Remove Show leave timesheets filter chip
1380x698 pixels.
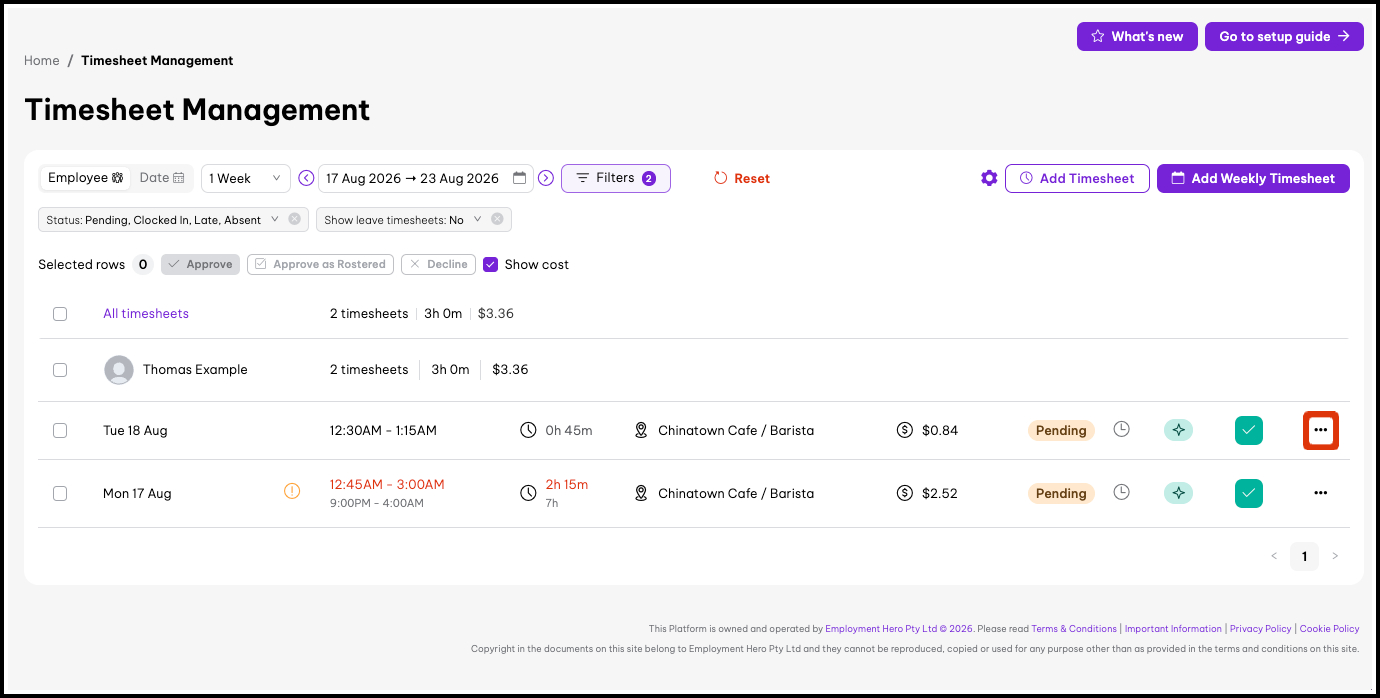[497, 219]
